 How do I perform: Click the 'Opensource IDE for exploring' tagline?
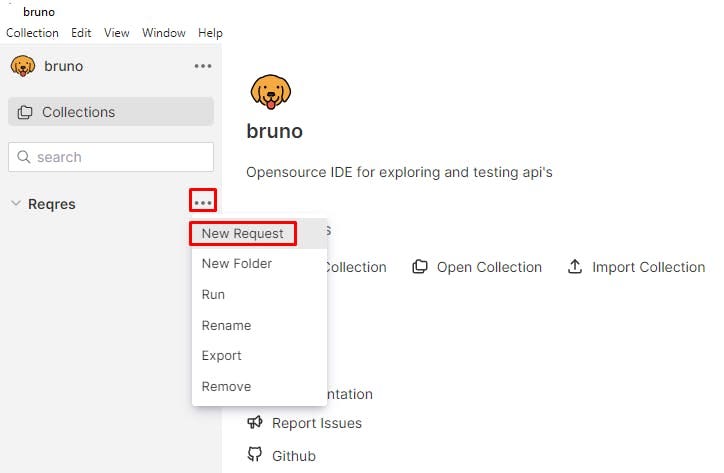399,172
